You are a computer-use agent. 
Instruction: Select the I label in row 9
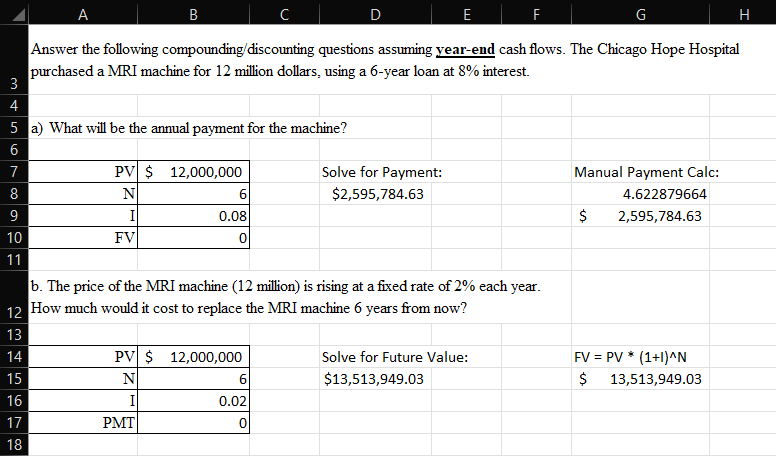83,216
